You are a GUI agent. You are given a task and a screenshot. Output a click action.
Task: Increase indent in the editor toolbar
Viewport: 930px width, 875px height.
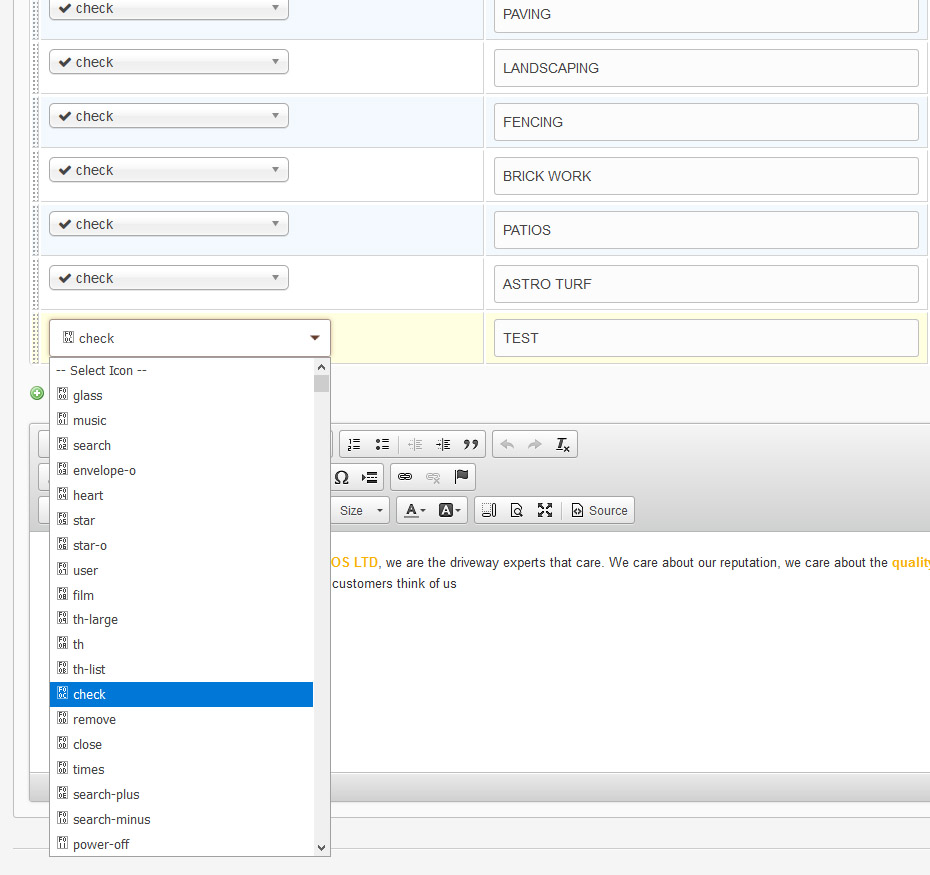pyautogui.click(x=443, y=444)
